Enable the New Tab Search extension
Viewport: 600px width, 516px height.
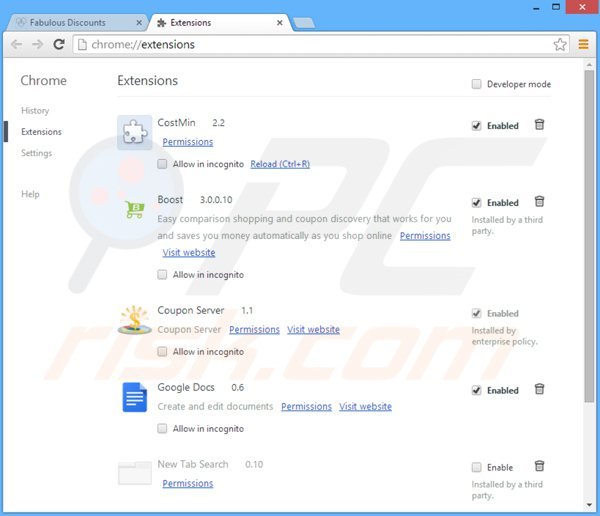pyautogui.click(x=477, y=467)
